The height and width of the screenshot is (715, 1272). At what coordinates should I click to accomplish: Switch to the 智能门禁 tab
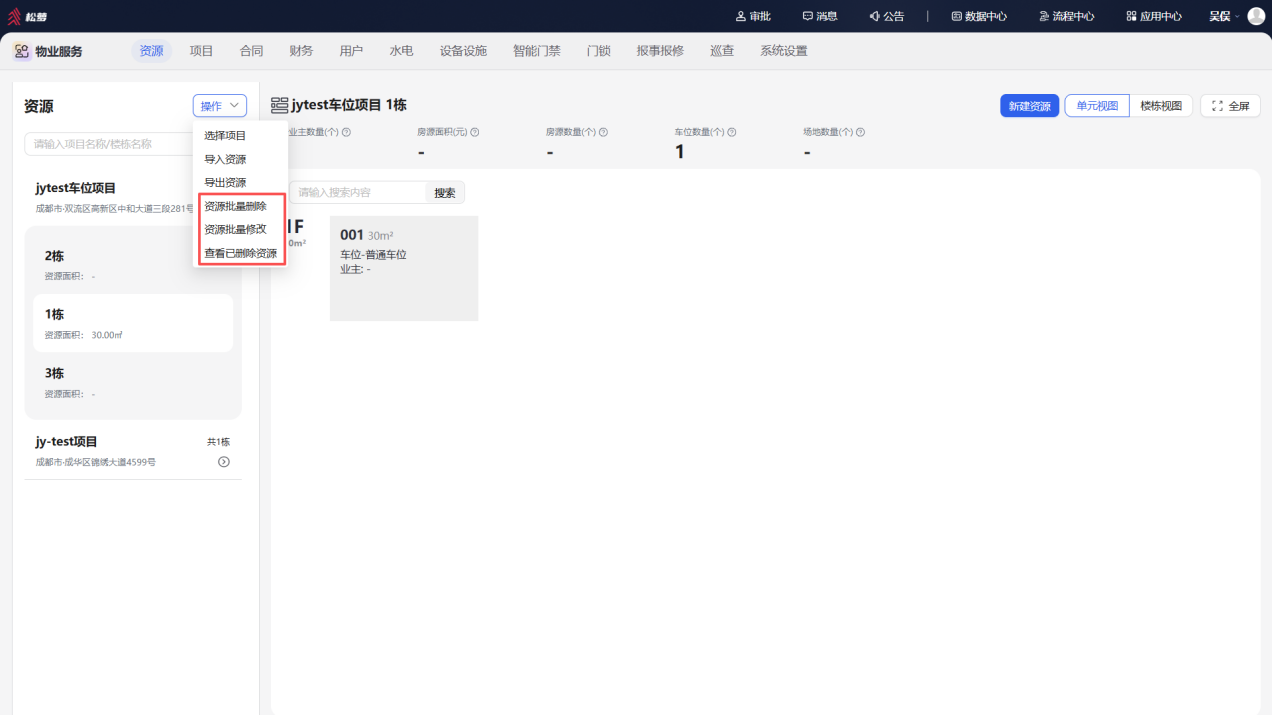tap(537, 51)
